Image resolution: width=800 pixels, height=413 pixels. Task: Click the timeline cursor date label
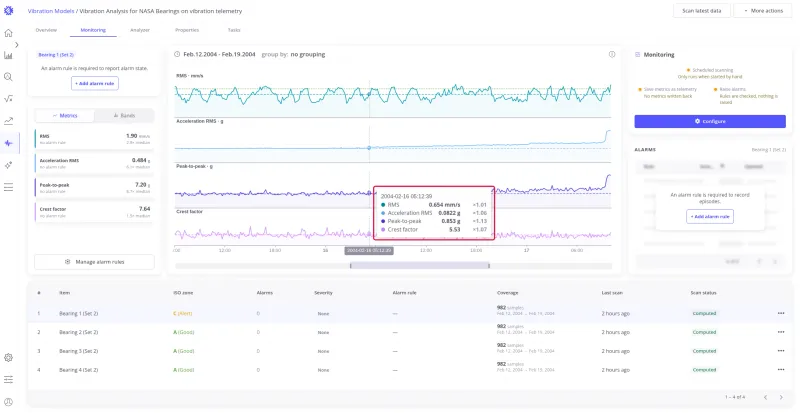pos(368,251)
